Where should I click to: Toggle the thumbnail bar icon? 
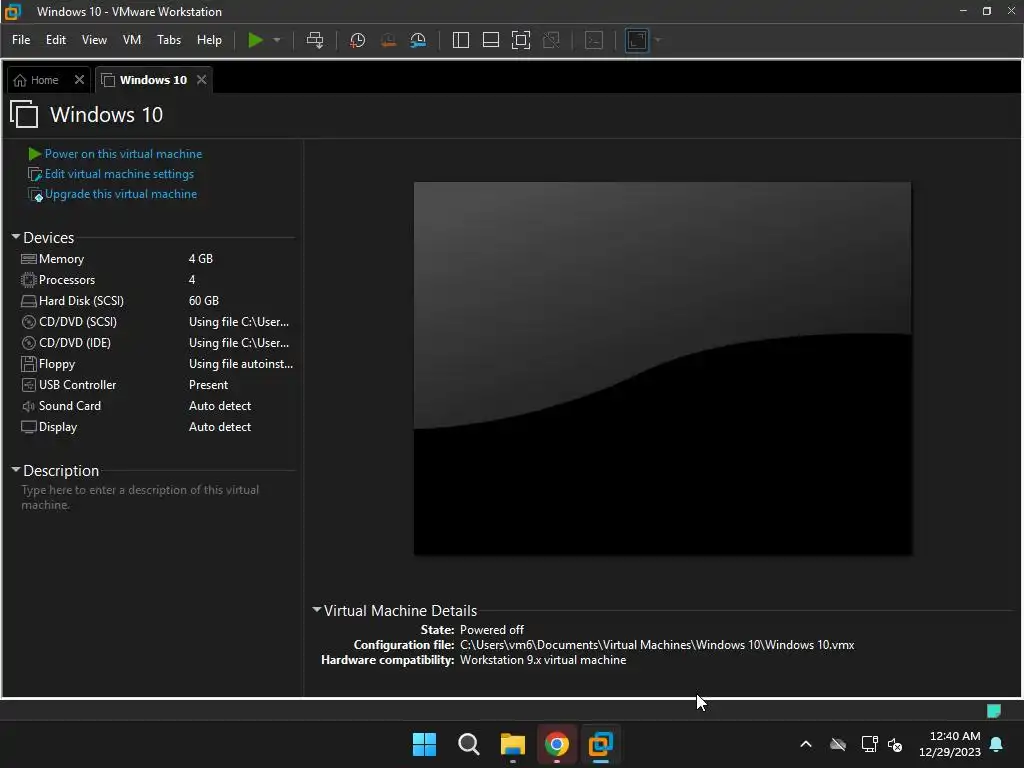point(490,40)
